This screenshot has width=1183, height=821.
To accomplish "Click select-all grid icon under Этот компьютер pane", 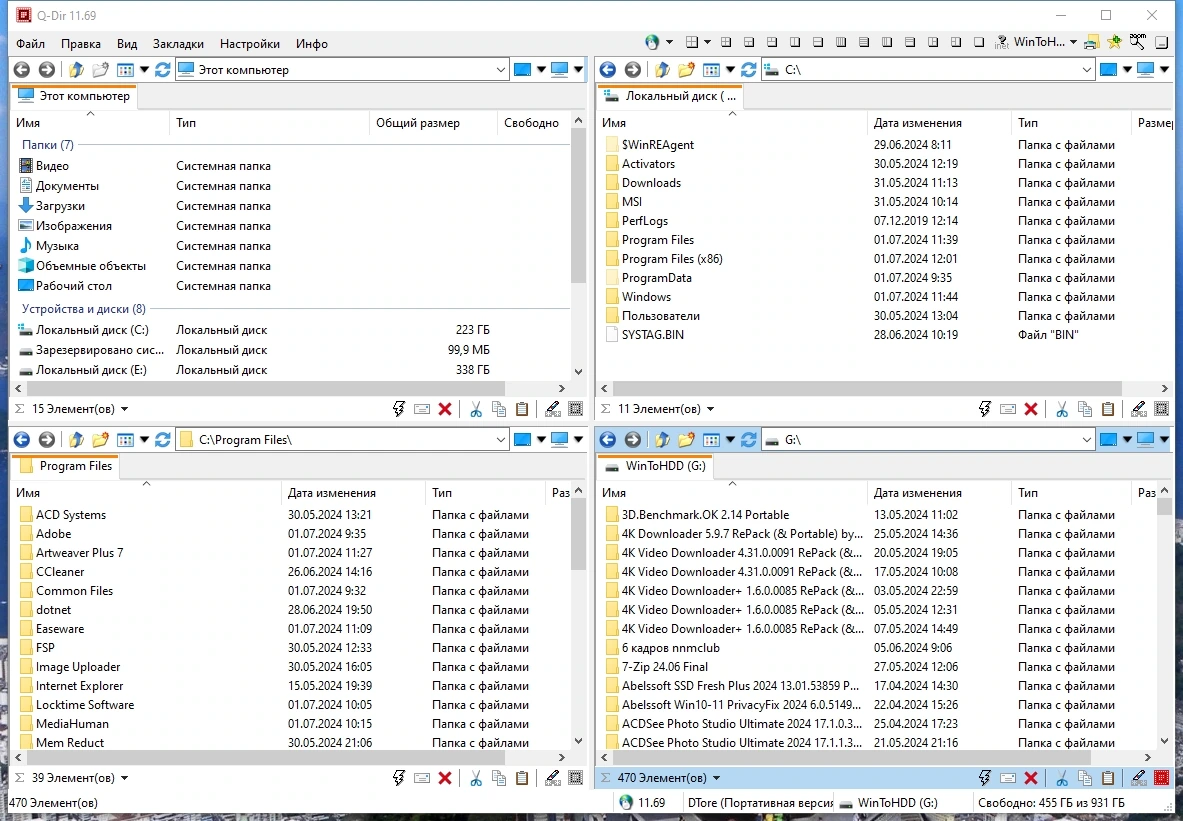I will [576, 409].
